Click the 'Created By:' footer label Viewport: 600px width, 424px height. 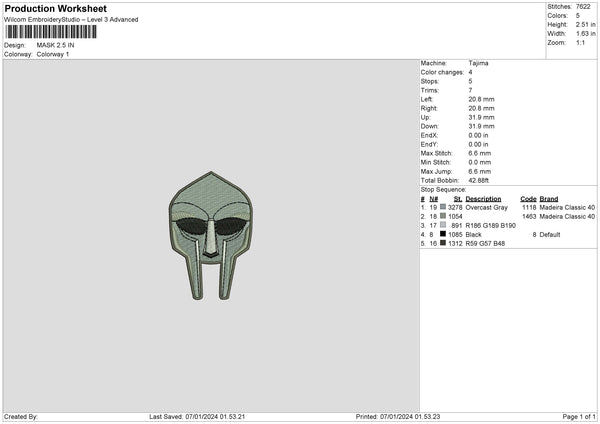21,417
